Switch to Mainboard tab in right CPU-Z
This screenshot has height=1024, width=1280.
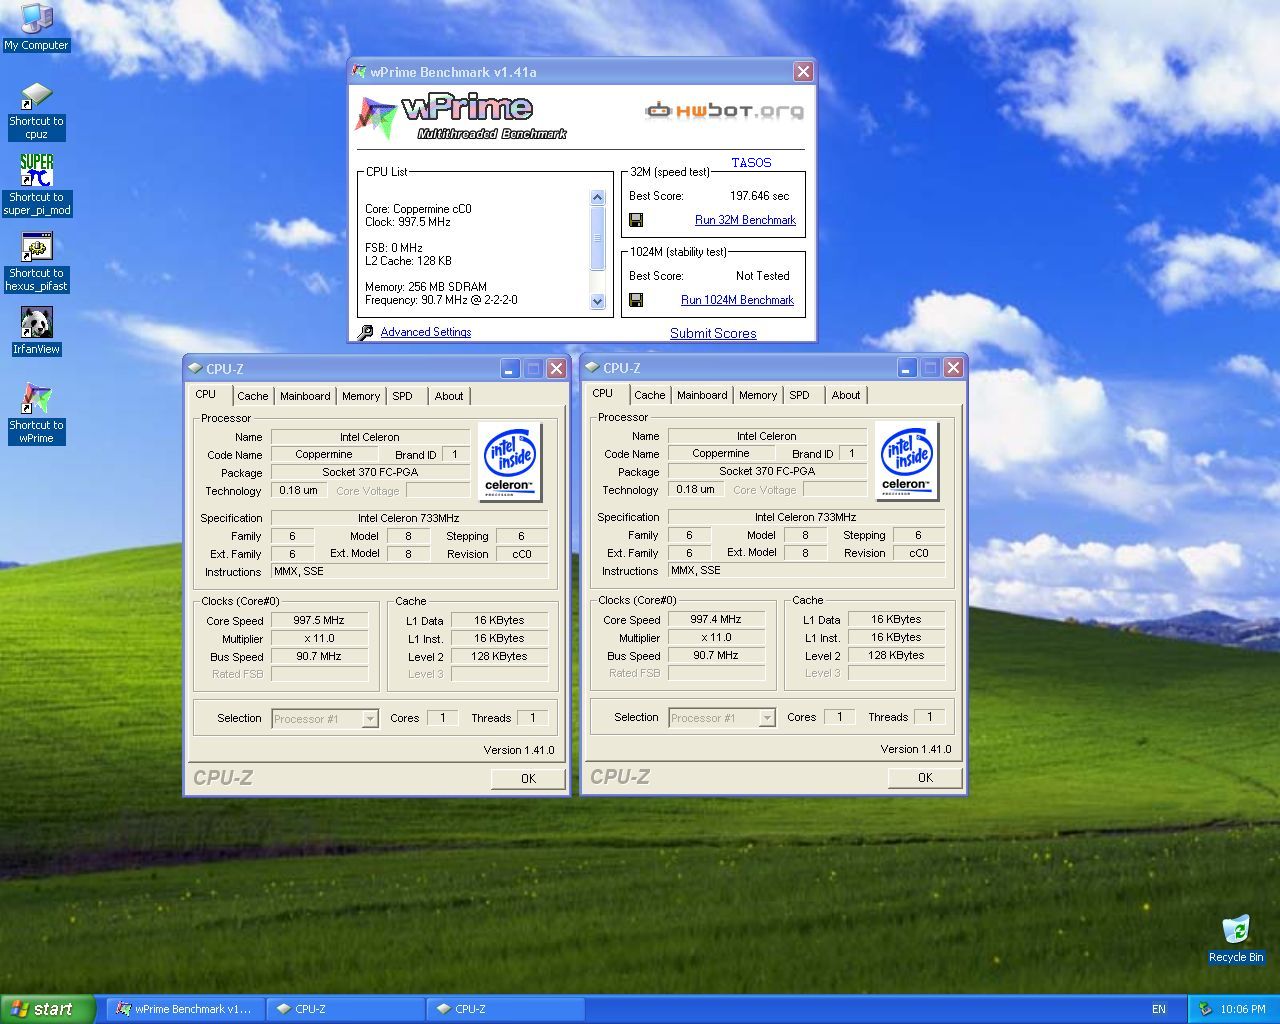tap(702, 395)
